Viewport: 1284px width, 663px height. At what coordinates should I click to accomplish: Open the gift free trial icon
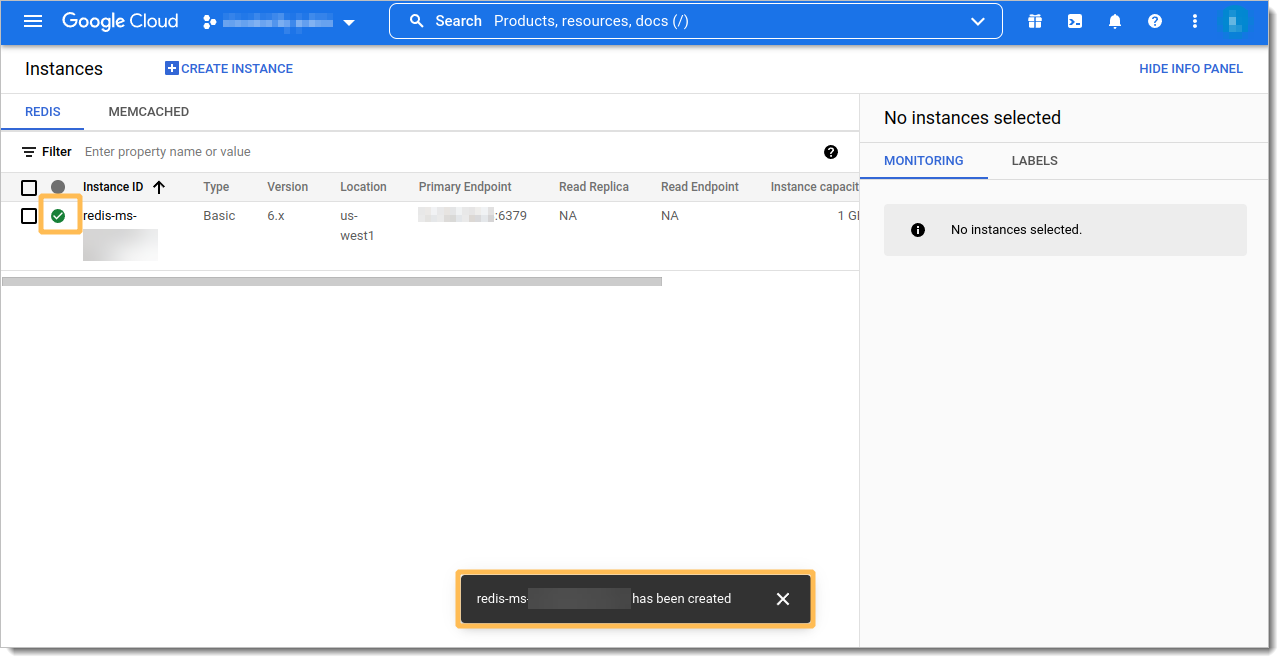tap(1035, 21)
